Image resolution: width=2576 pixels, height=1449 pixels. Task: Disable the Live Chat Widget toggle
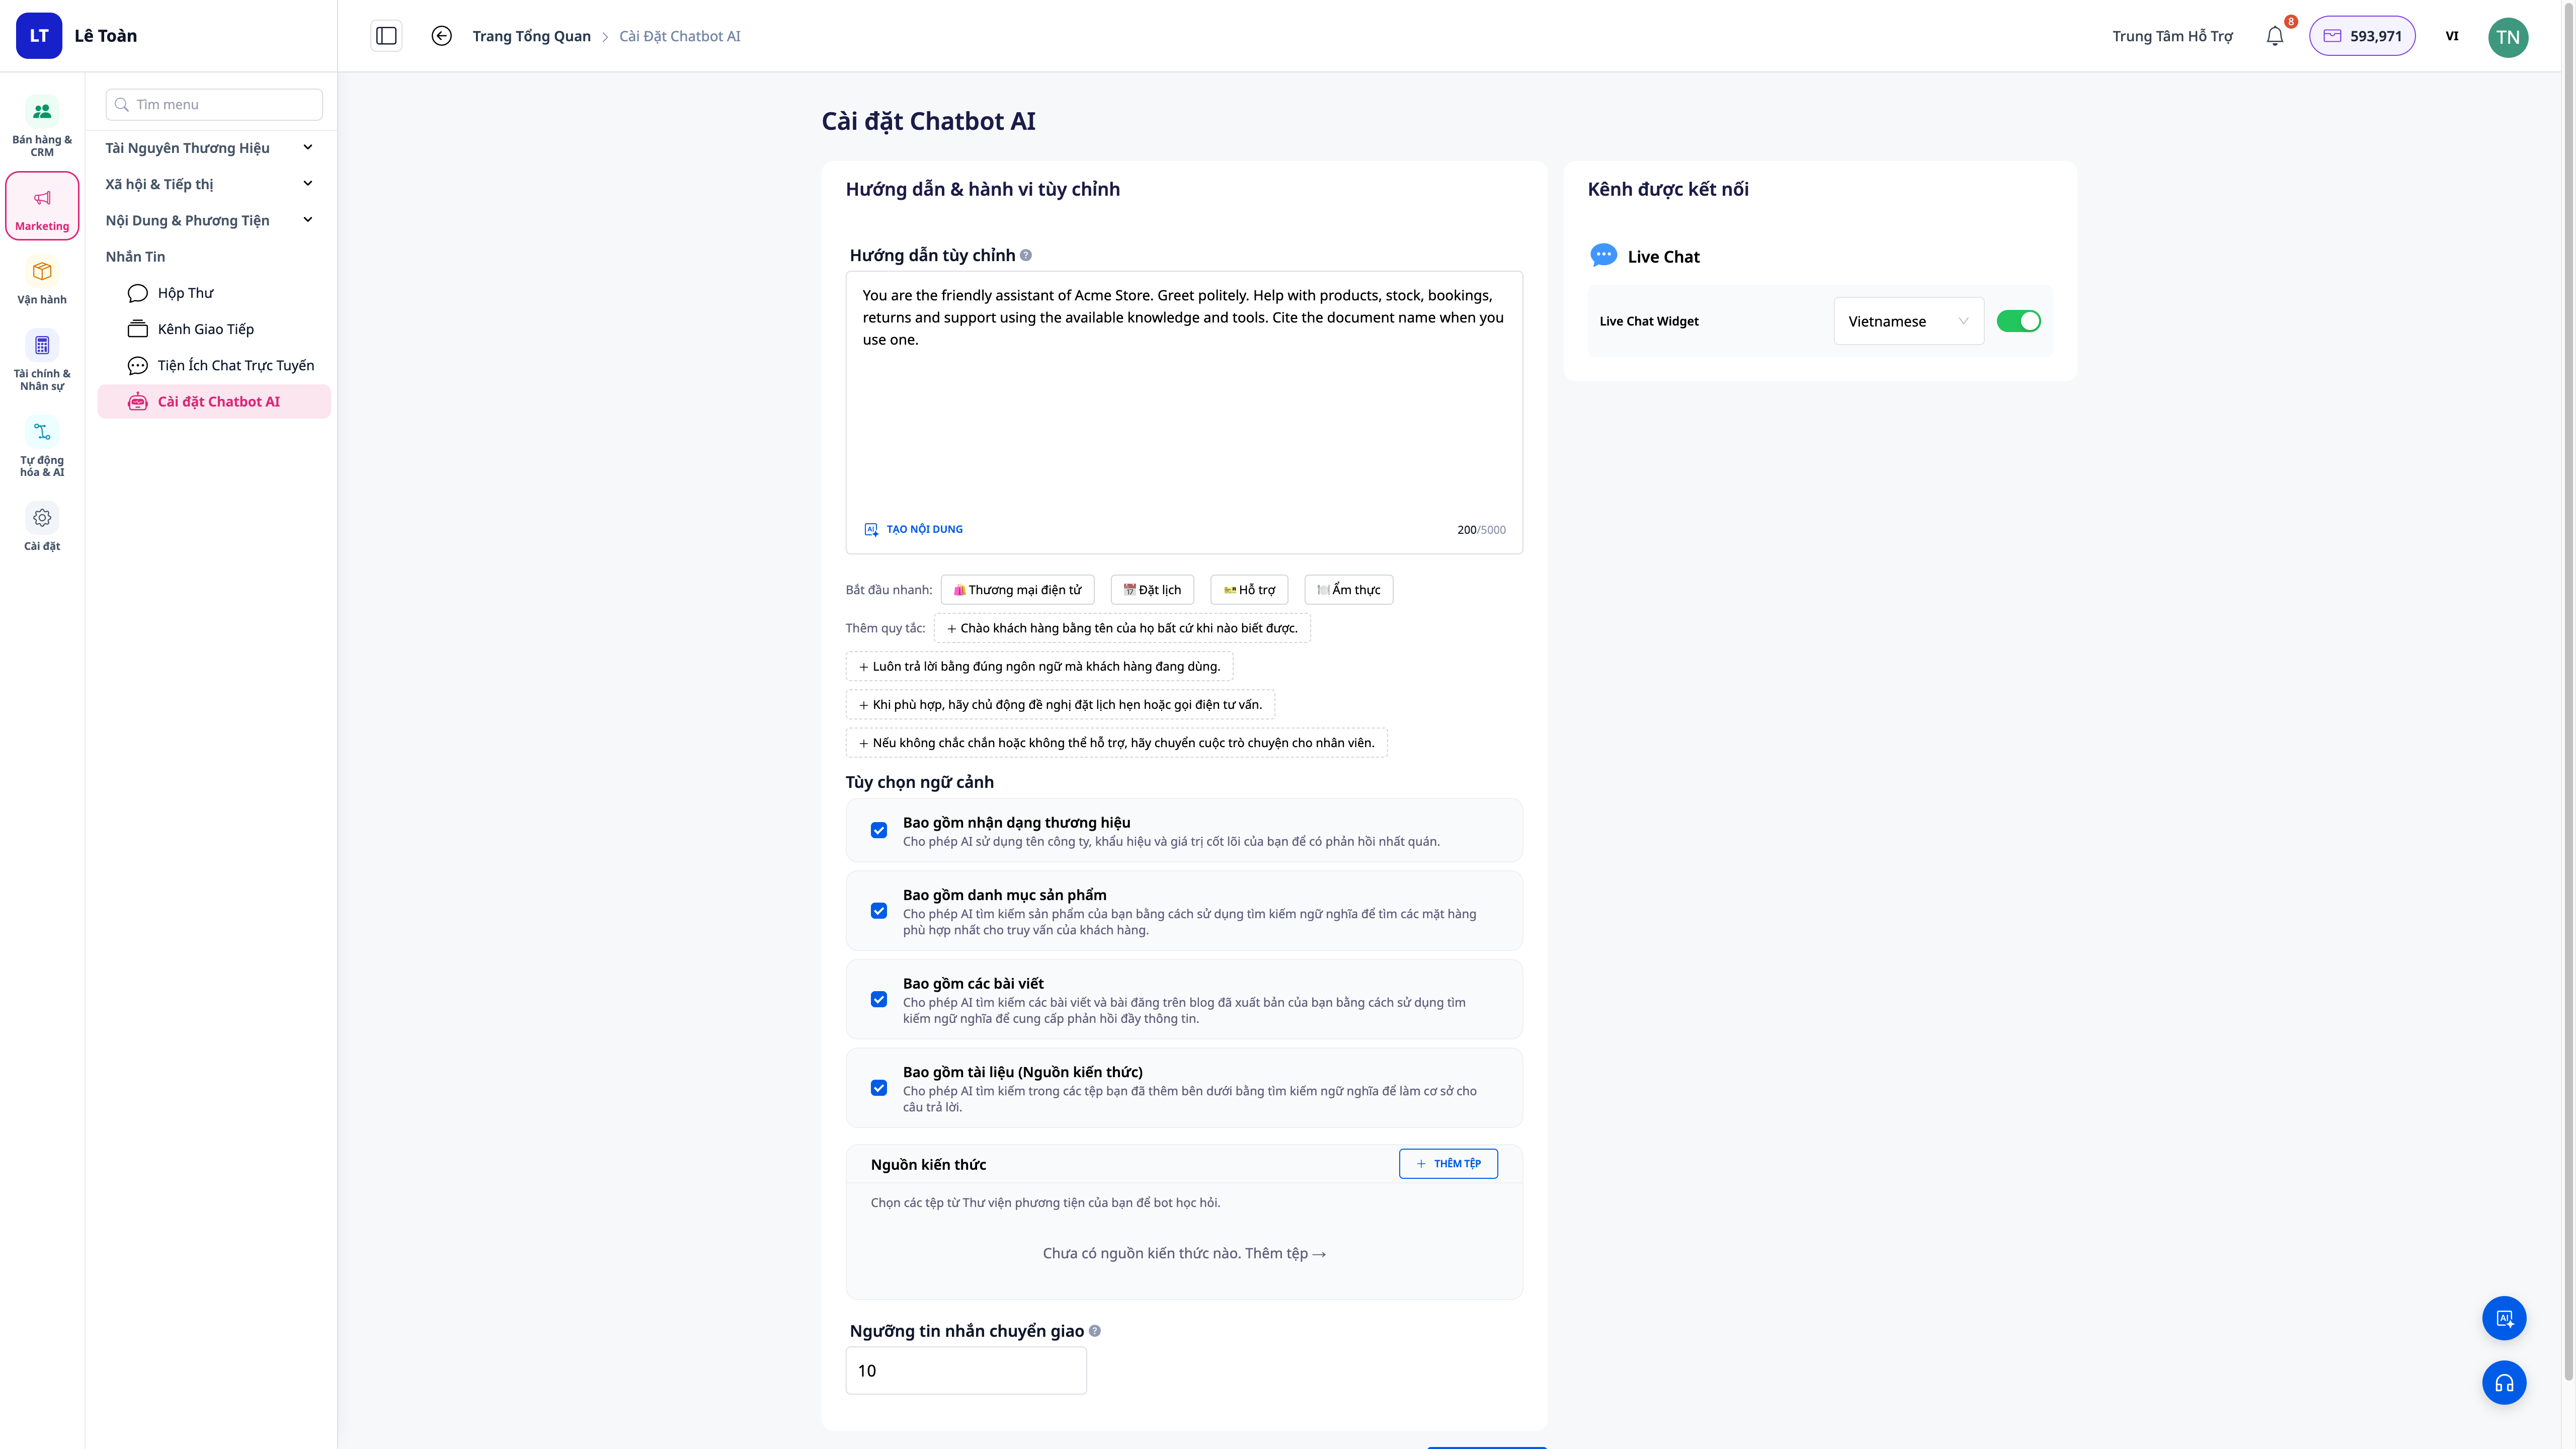pos(2018,321)
